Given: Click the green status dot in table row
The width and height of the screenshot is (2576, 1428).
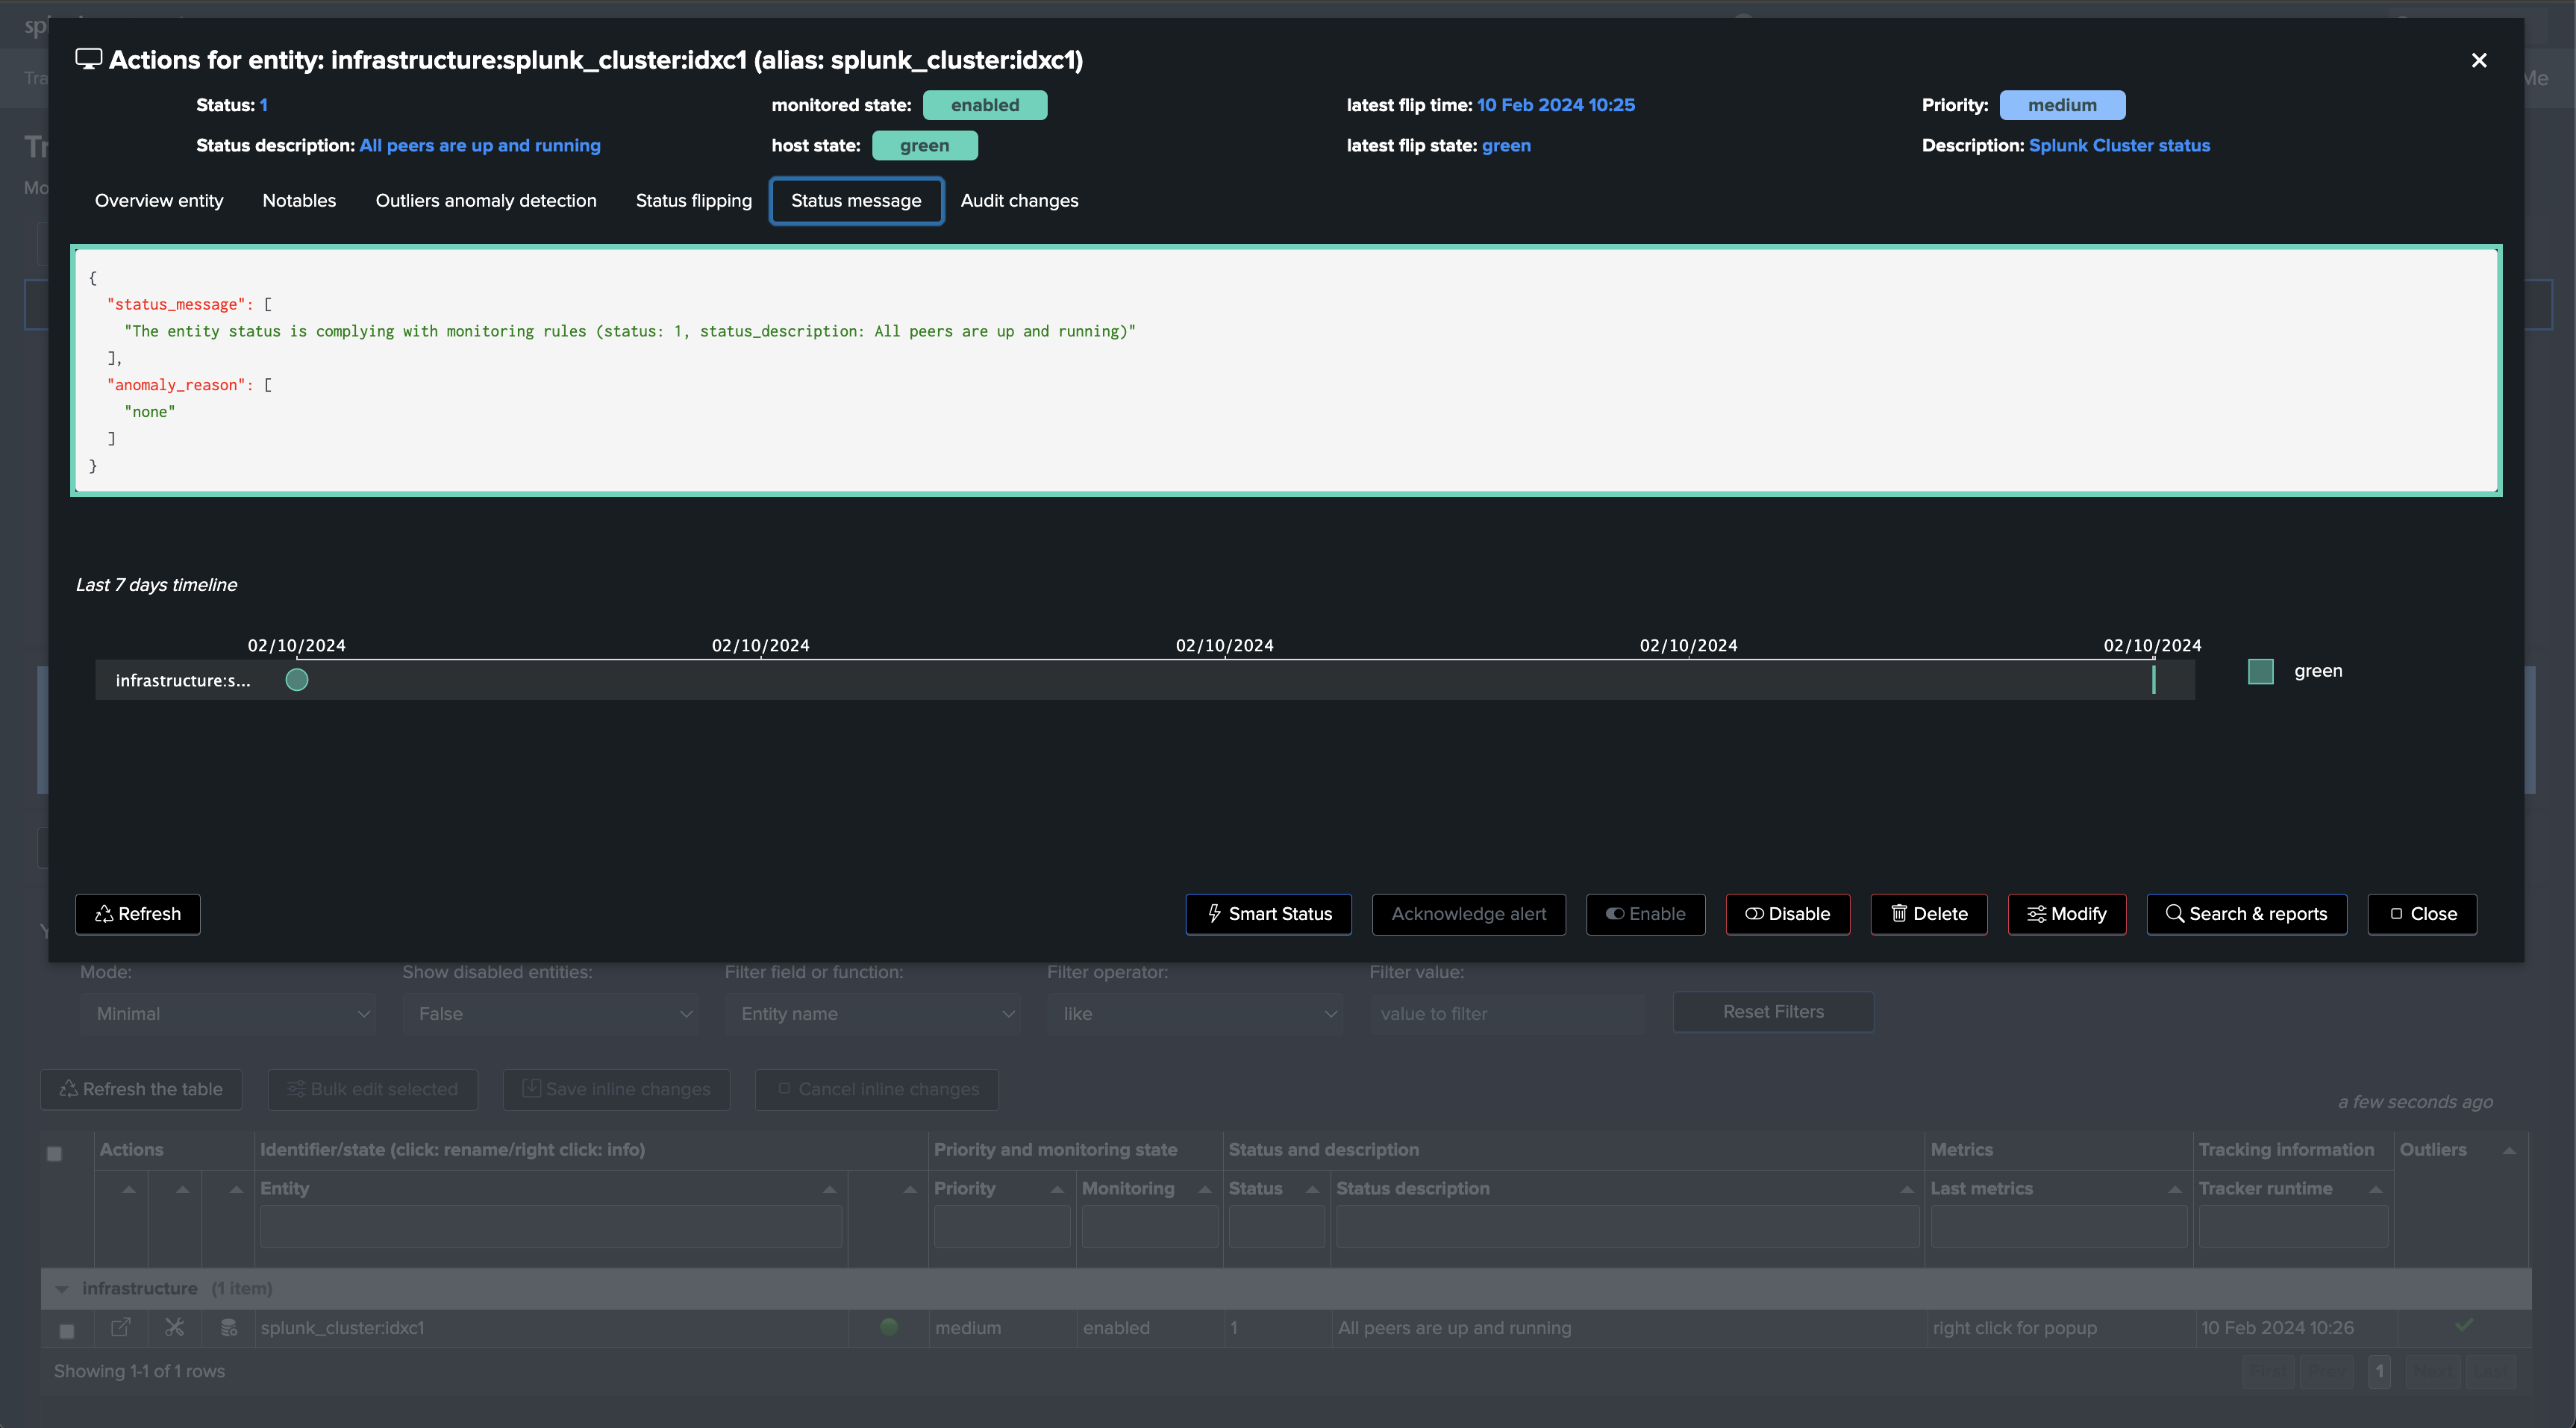Looking at the screenshot, I should tap(889, 1327).
